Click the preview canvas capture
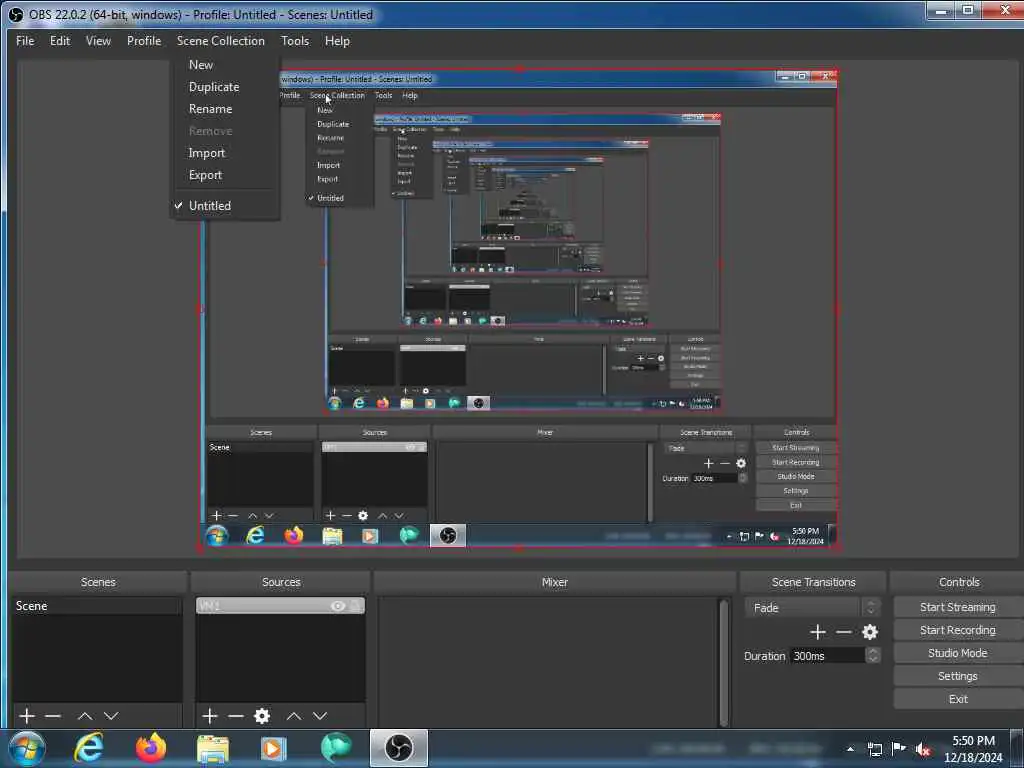This screenshot has height=768, width=1024. pyautogui.click(x=519, y=308)
